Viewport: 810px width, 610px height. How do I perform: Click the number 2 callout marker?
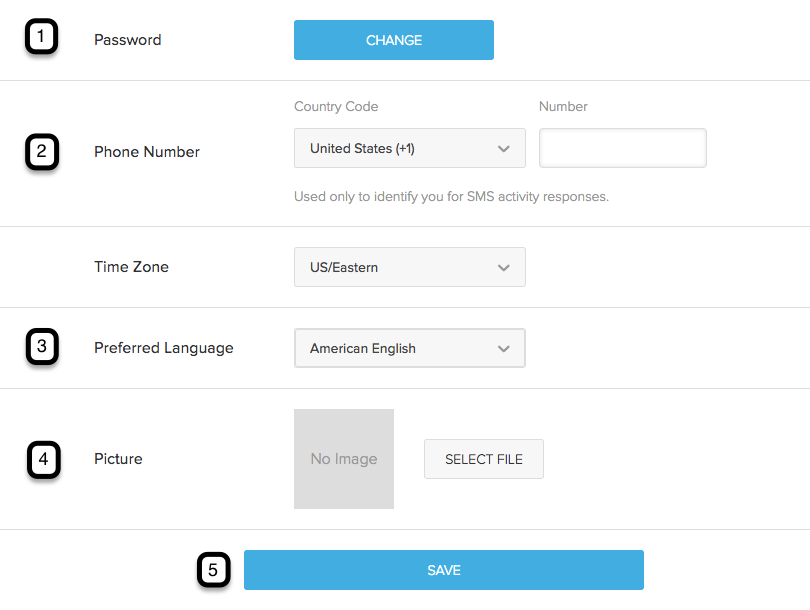pyautogui.click(x=41, y=152)
